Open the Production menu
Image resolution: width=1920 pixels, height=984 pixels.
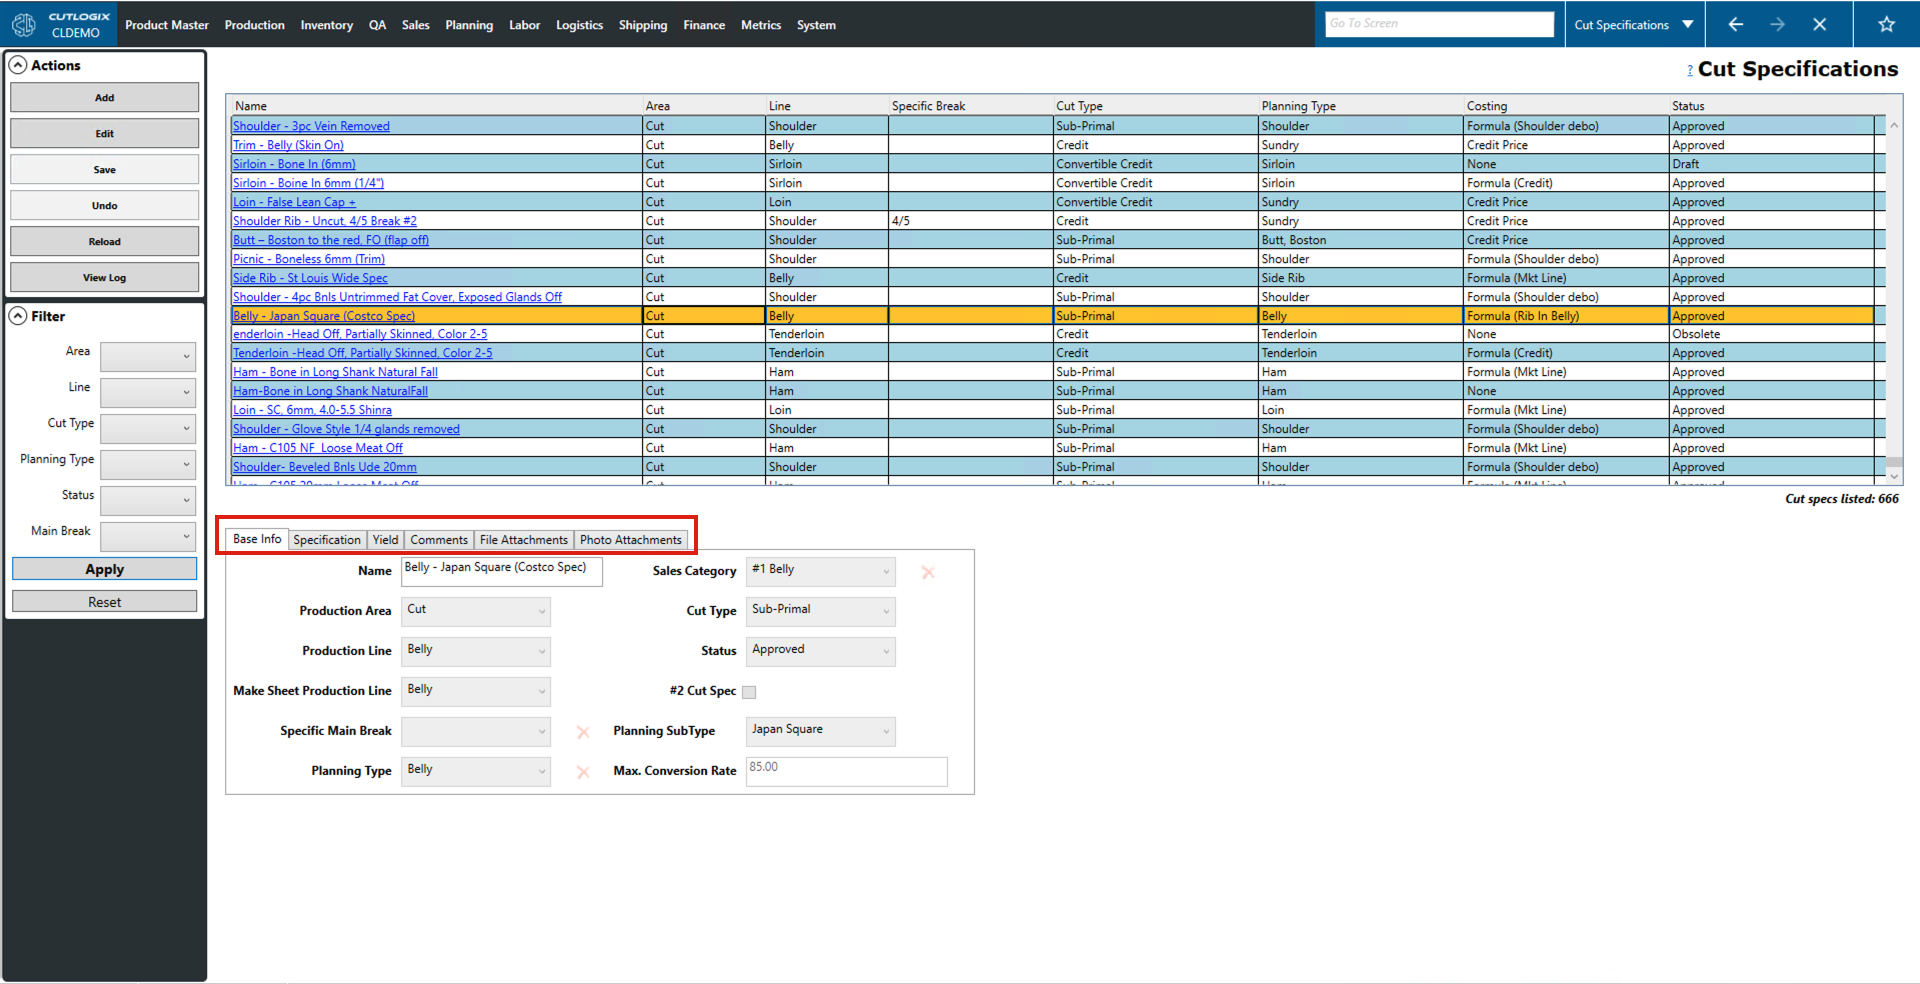point(254,25)
